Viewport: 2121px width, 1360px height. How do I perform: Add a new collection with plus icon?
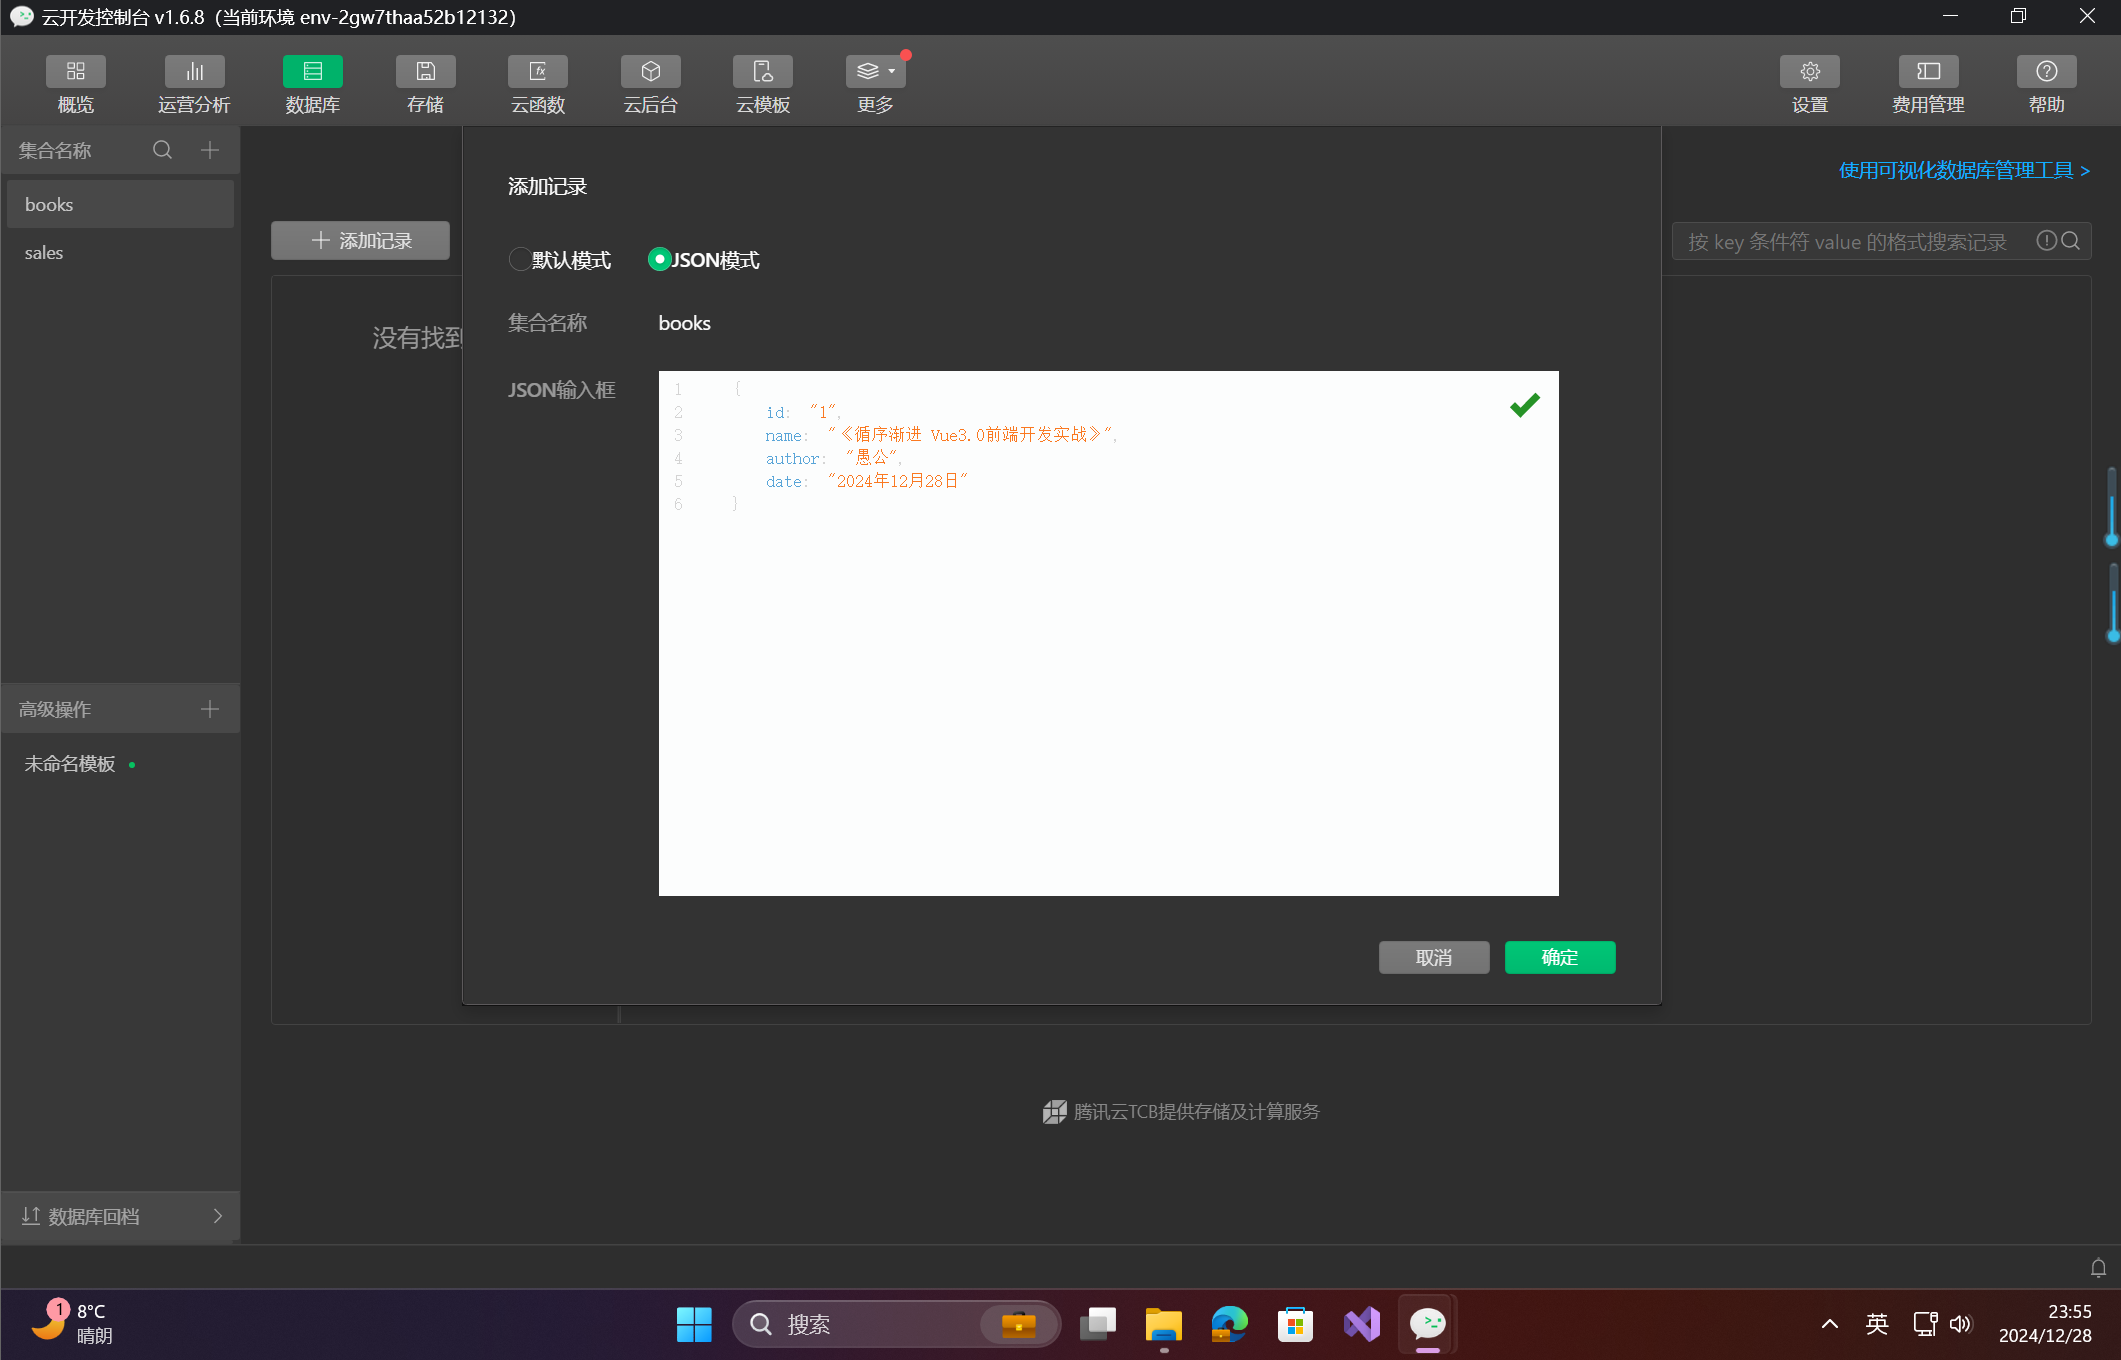pos(210,150)
